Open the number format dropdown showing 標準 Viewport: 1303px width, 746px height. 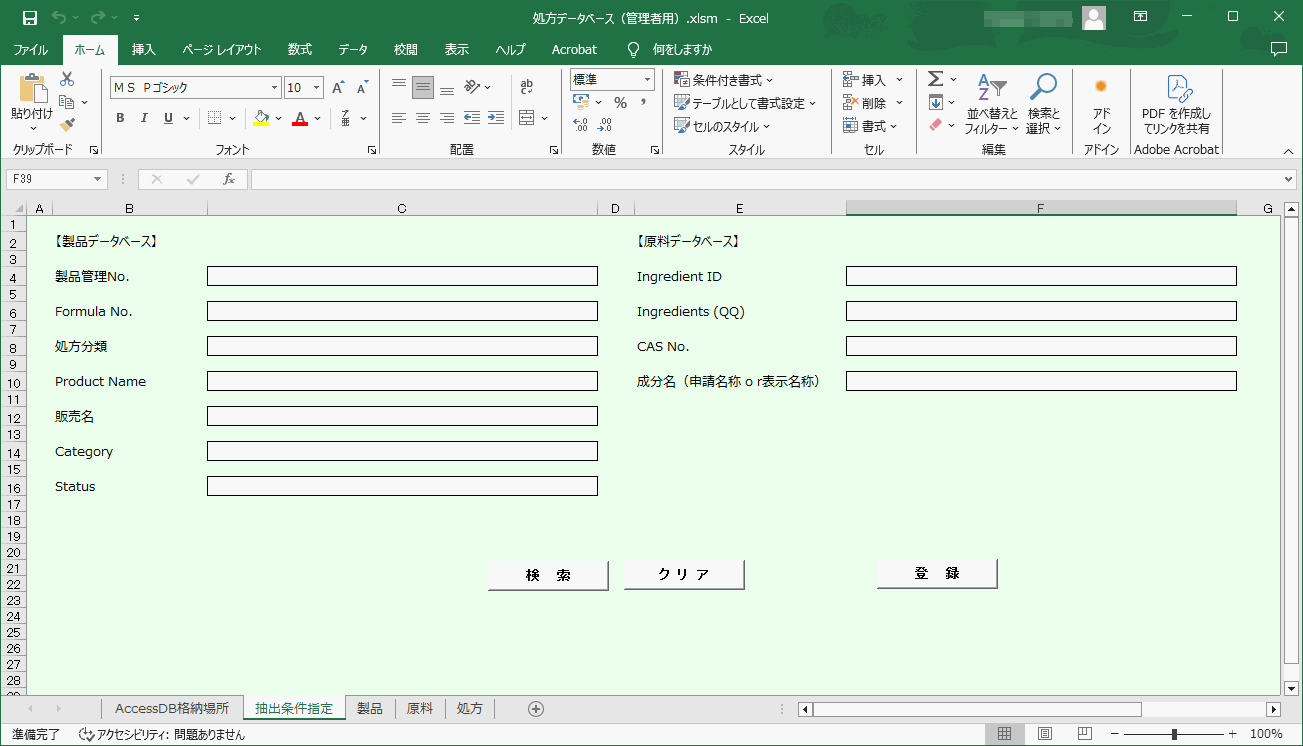click(x=647, y=79)
